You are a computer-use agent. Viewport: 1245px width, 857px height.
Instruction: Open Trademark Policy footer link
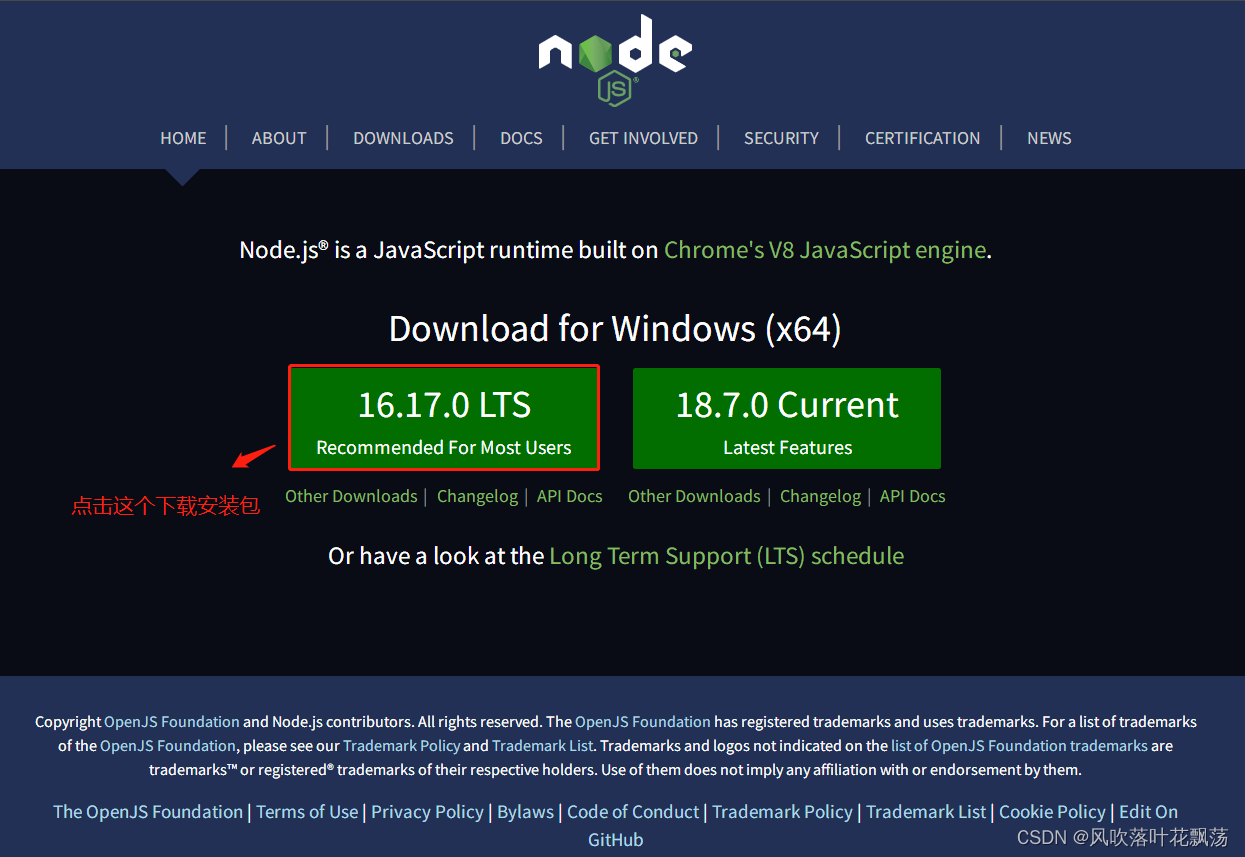pos(783,812)
